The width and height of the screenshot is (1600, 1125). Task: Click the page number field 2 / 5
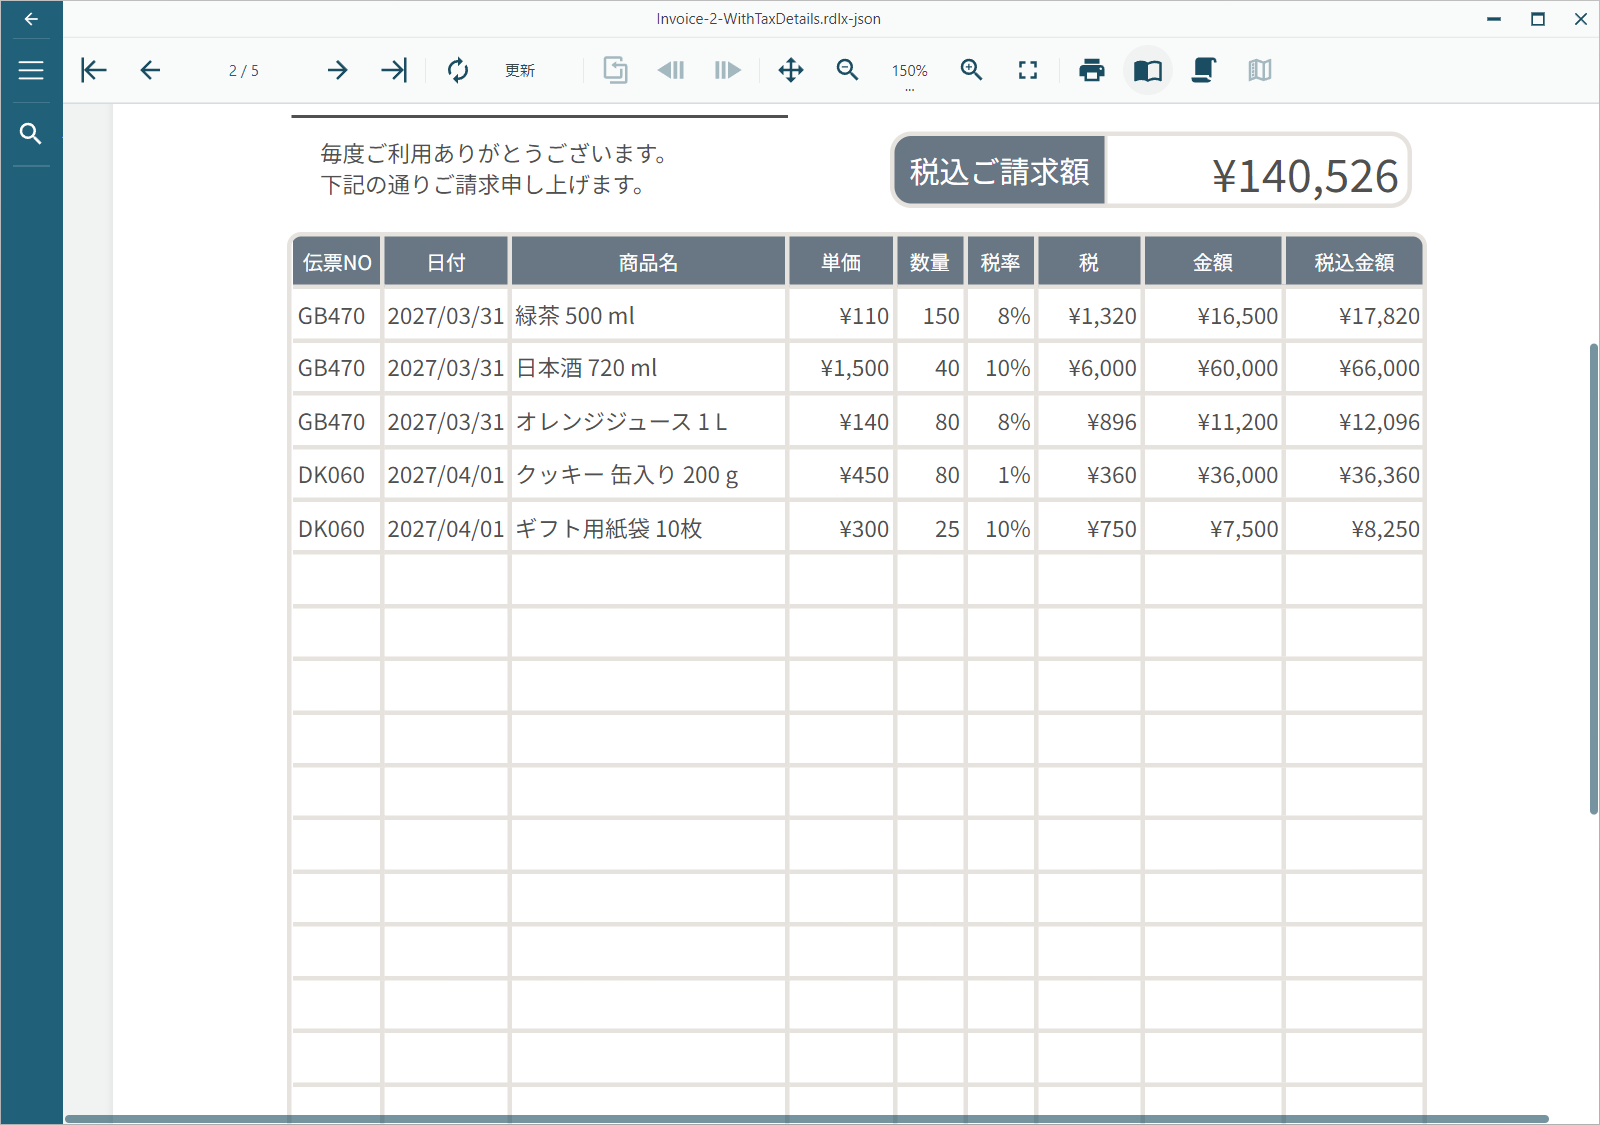tap(244, 70)
